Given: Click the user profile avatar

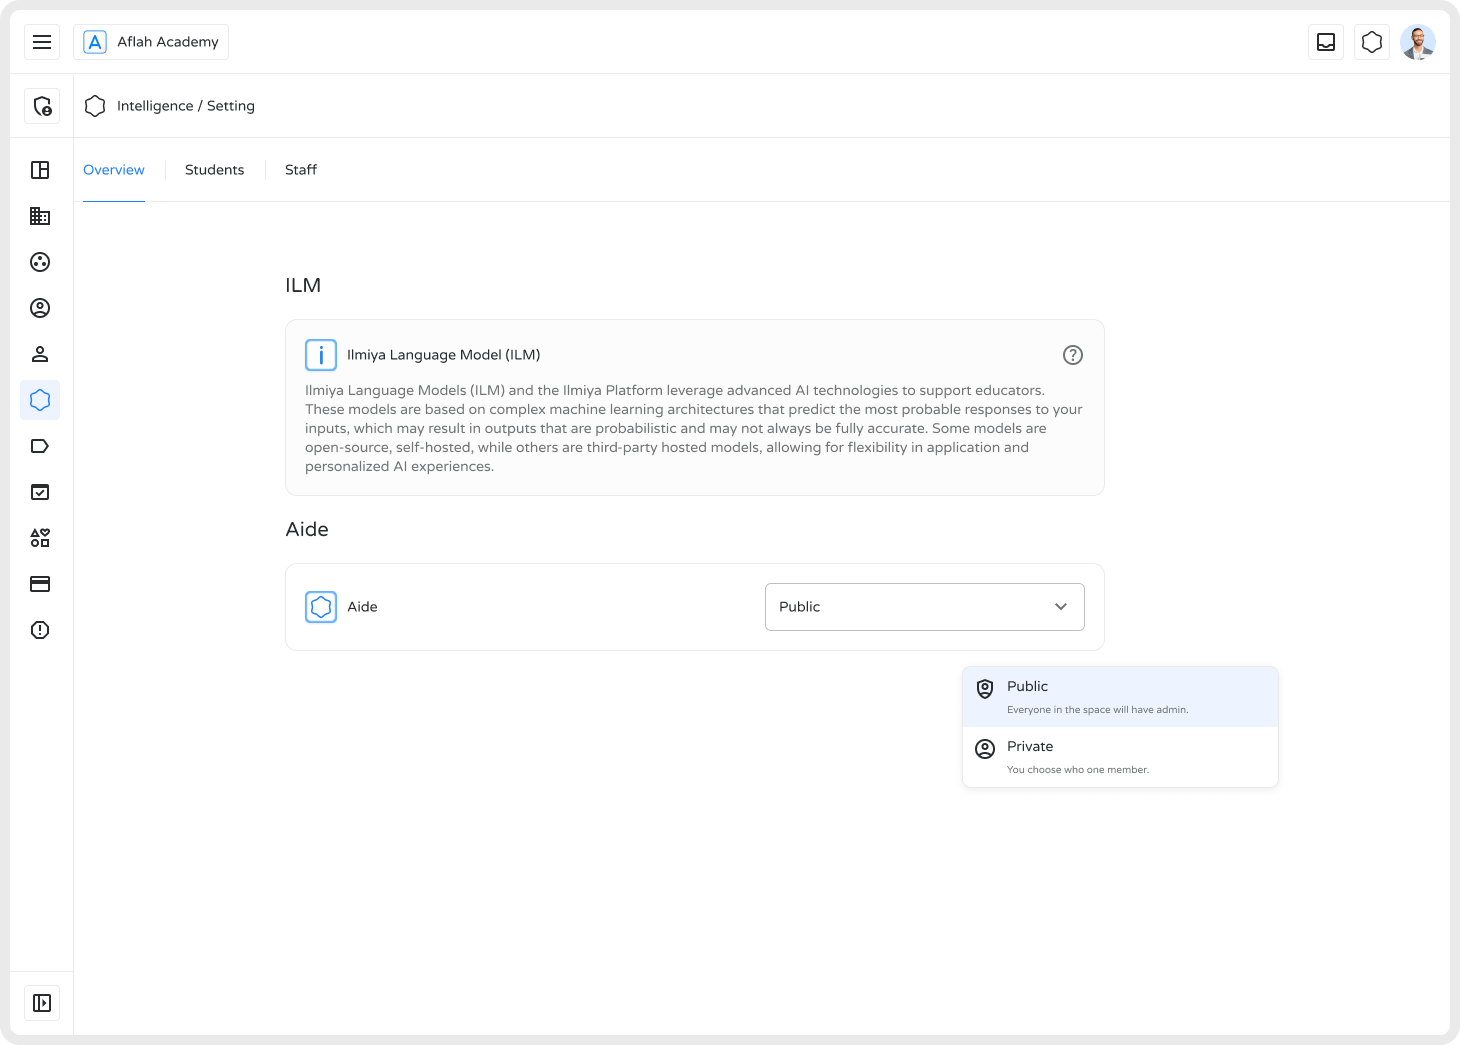Looking at the screenshot, I should 1418,42.
